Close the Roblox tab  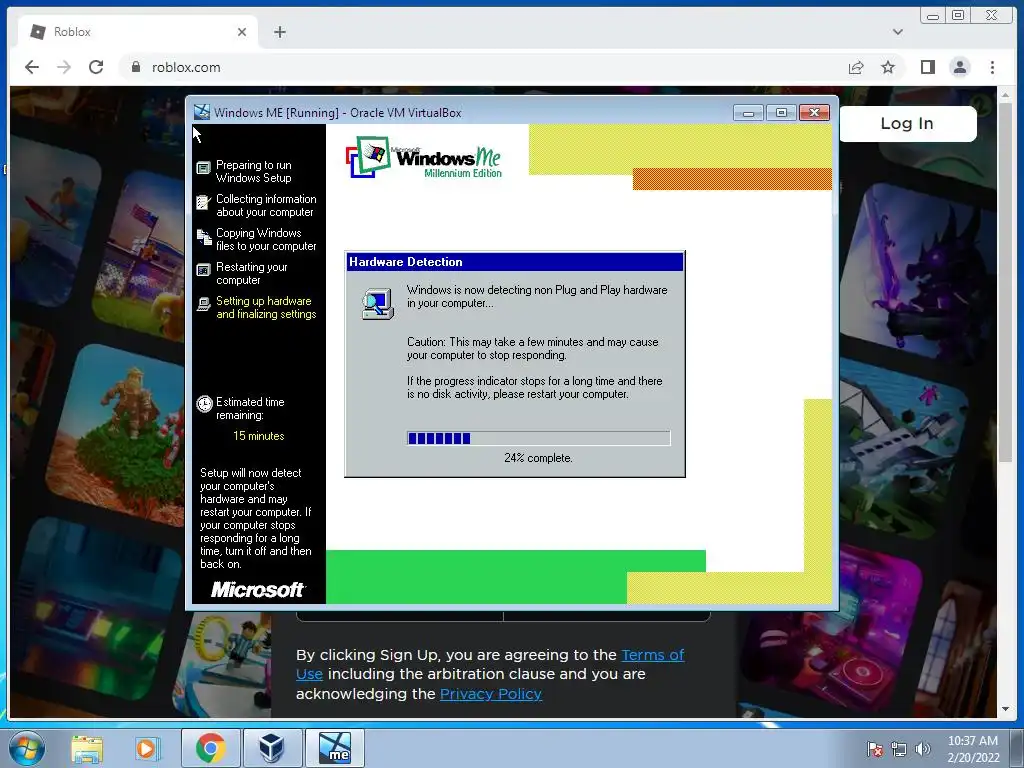tap(242, 32)
